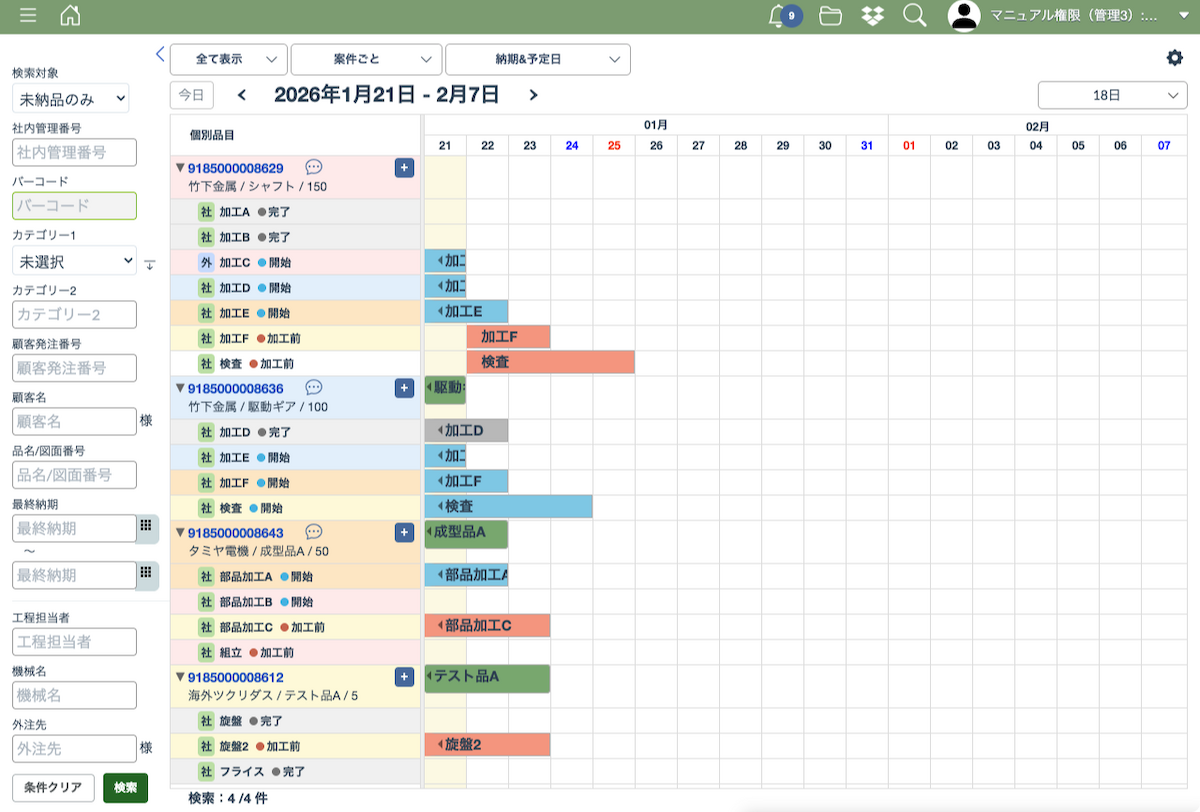This screenshot has width=1200, height=812.
Task: Open the 18日 range dropdown
Action: coord(1112,95)
